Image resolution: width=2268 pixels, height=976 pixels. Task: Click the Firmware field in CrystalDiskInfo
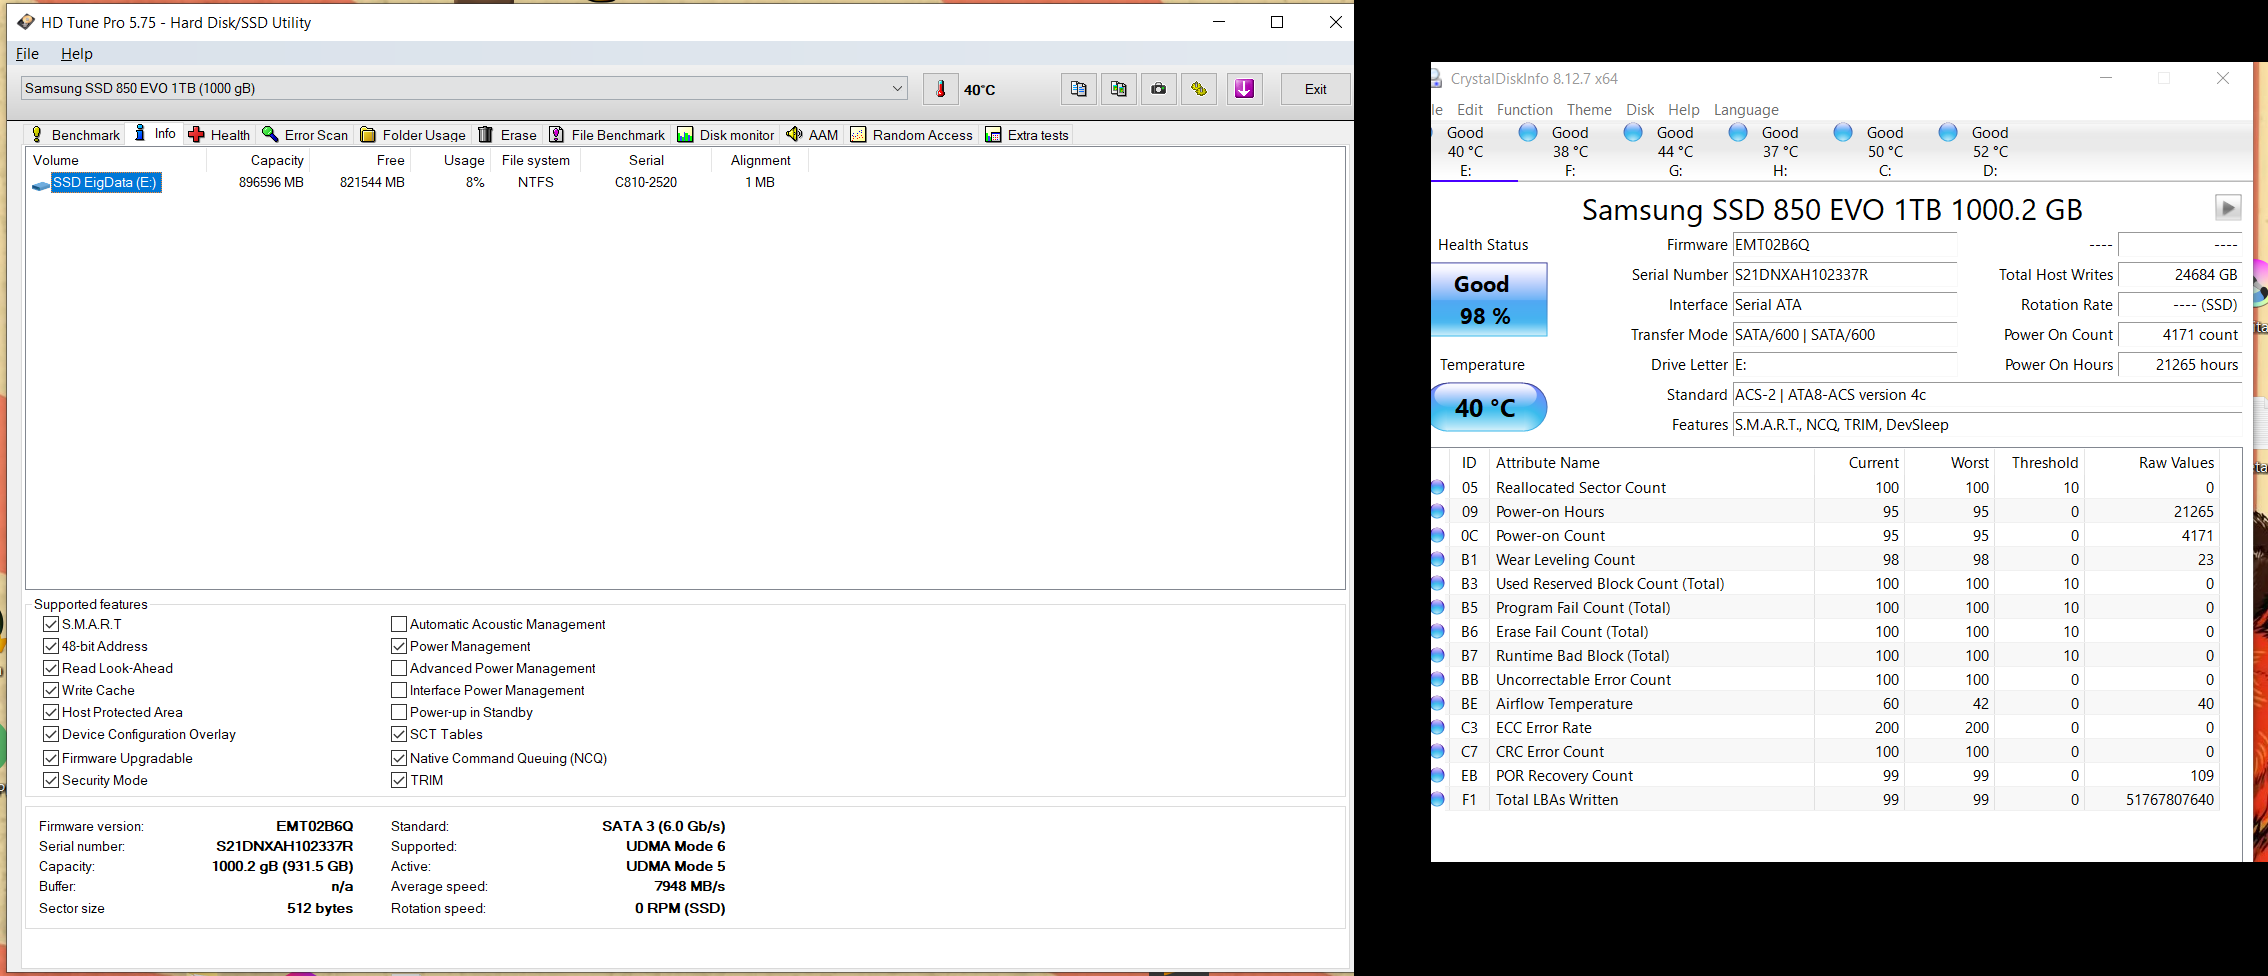click(x=1844, y=245)
